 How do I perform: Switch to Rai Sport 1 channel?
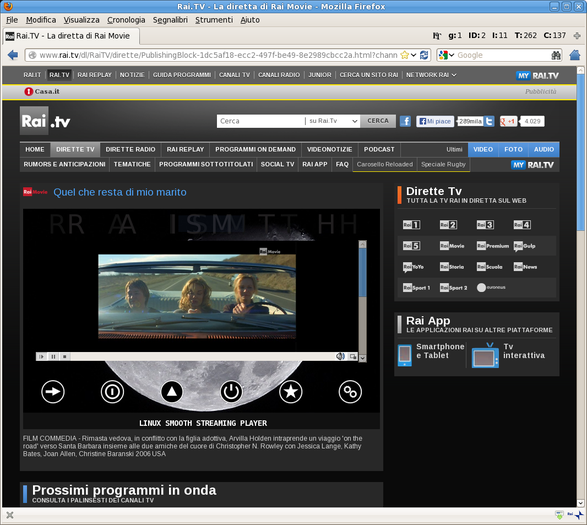point(416,288)
